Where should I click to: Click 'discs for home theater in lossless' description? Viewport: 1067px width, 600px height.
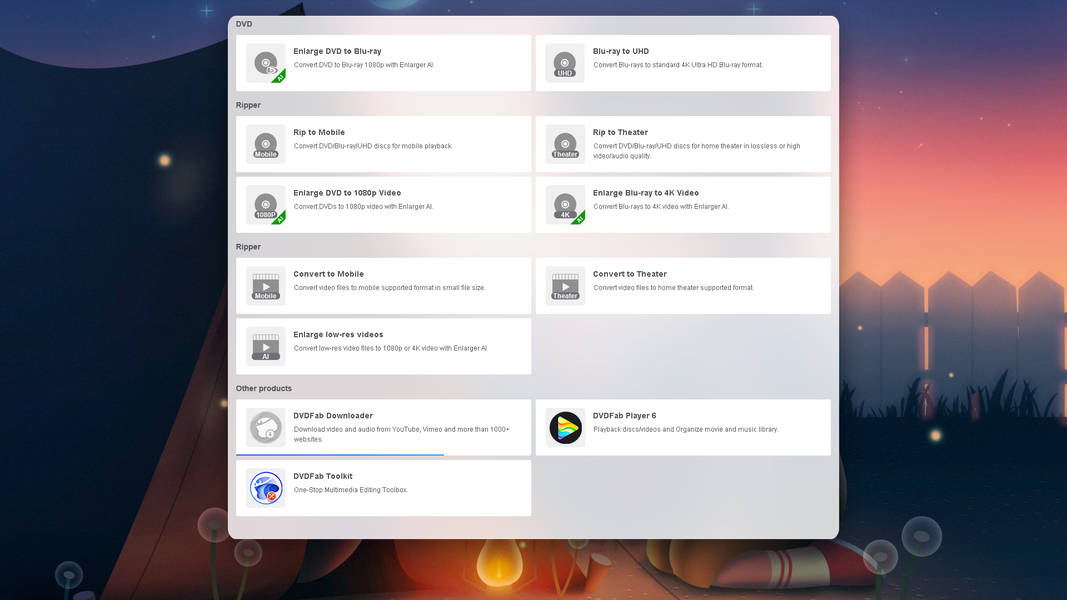696,151
